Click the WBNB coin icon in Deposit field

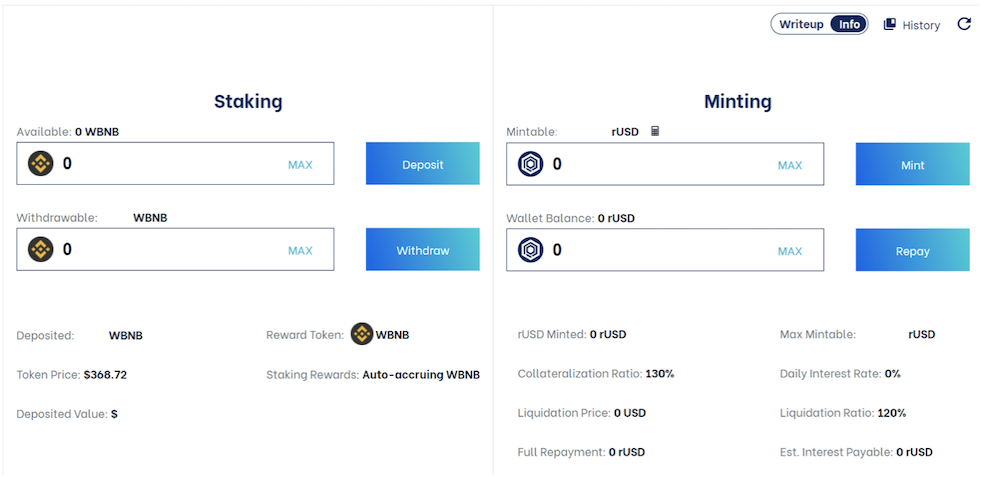pos(41,163)
